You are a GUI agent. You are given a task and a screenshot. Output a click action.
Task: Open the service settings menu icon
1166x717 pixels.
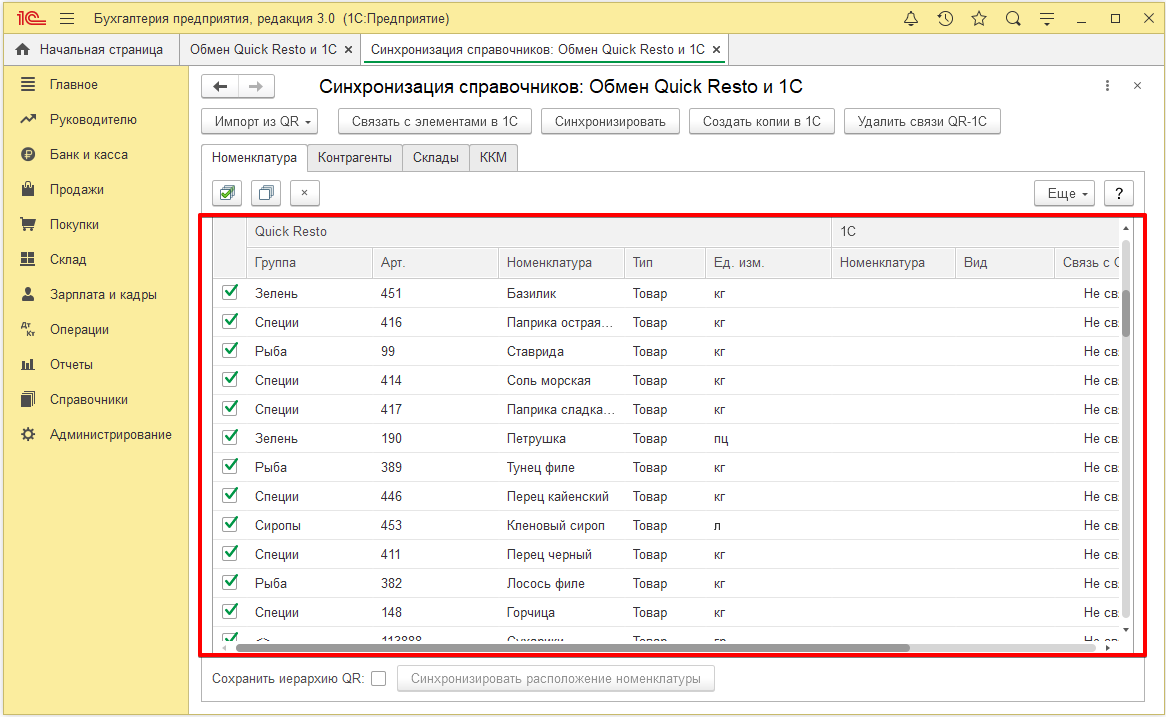[x=1047, y=19]
